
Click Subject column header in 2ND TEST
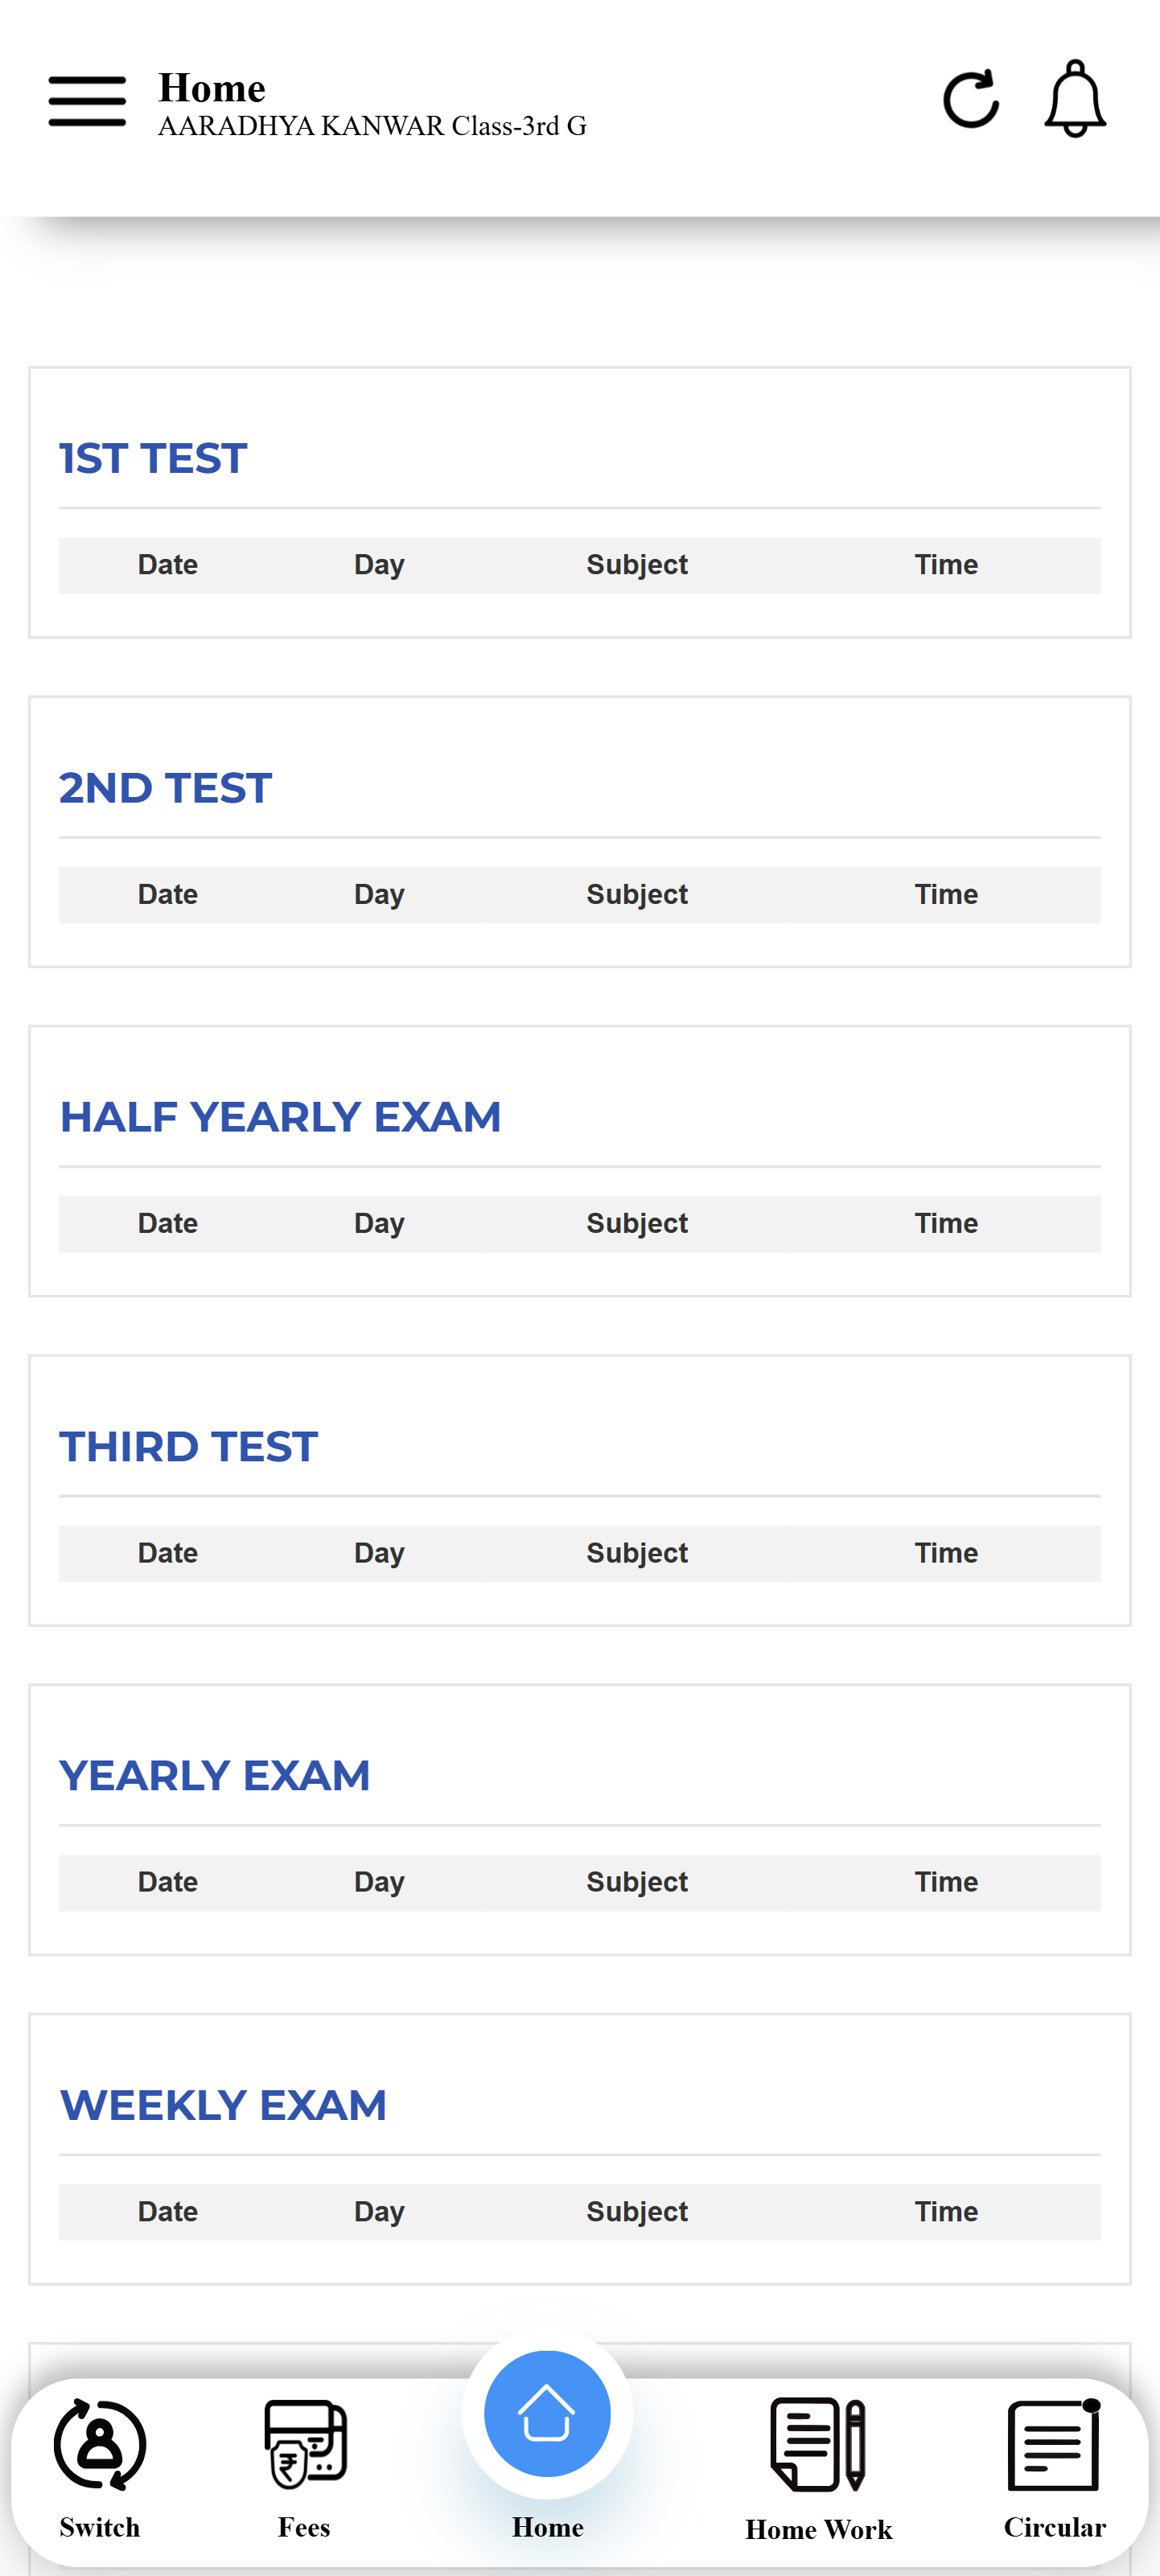click(637, 894)
